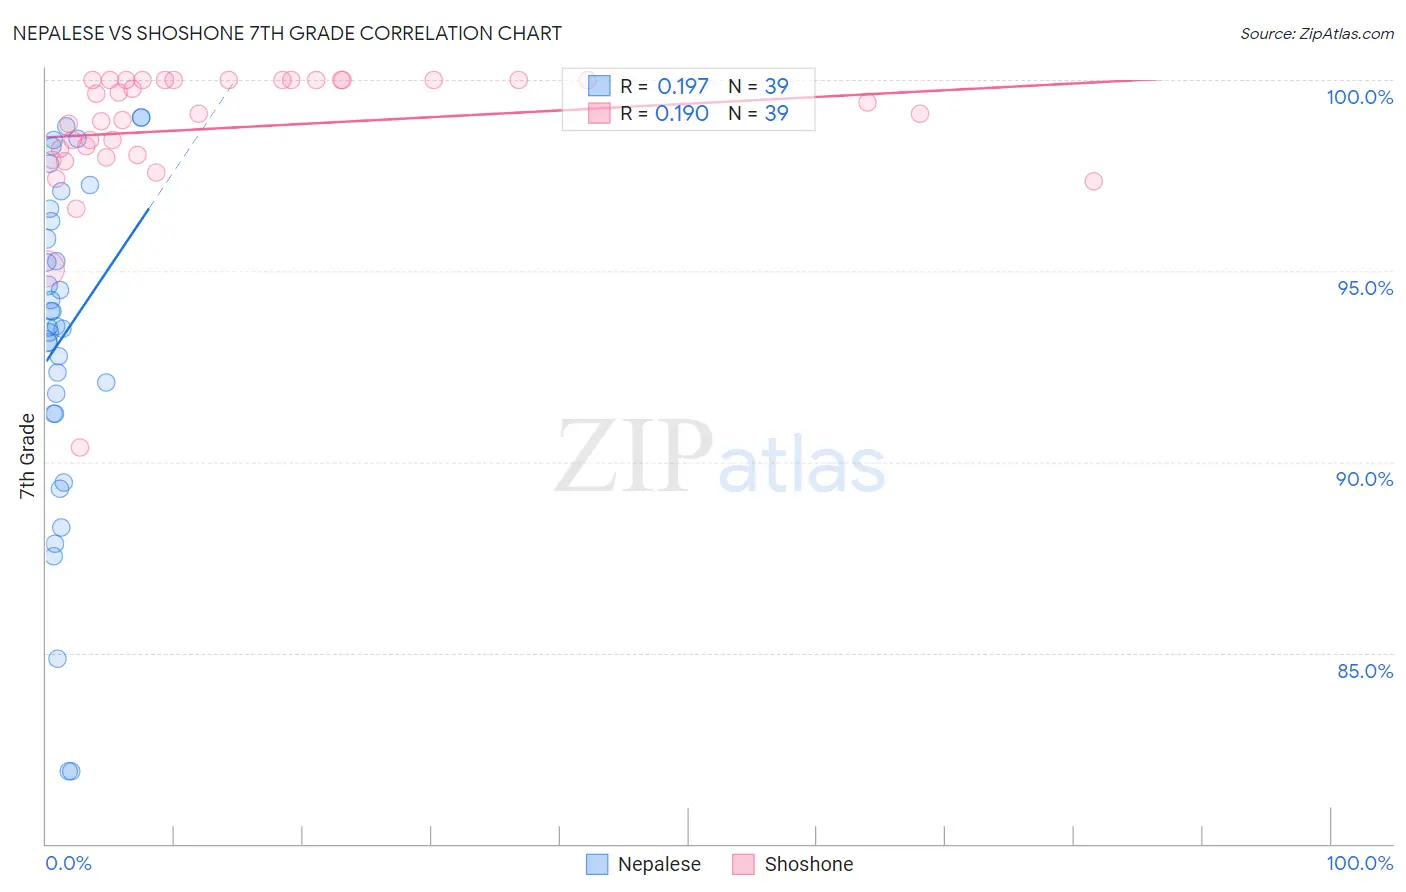Click the N = 39 value for Shoshone

point(758,113)
